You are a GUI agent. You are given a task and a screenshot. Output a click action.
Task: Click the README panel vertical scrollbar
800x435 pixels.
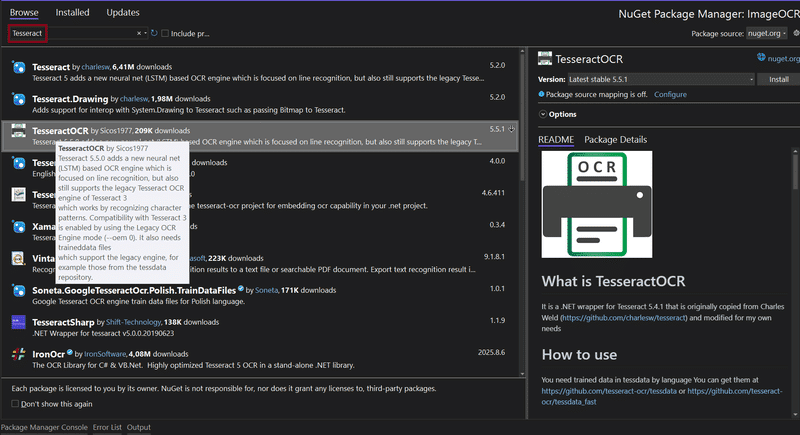(x=795, y=171)
